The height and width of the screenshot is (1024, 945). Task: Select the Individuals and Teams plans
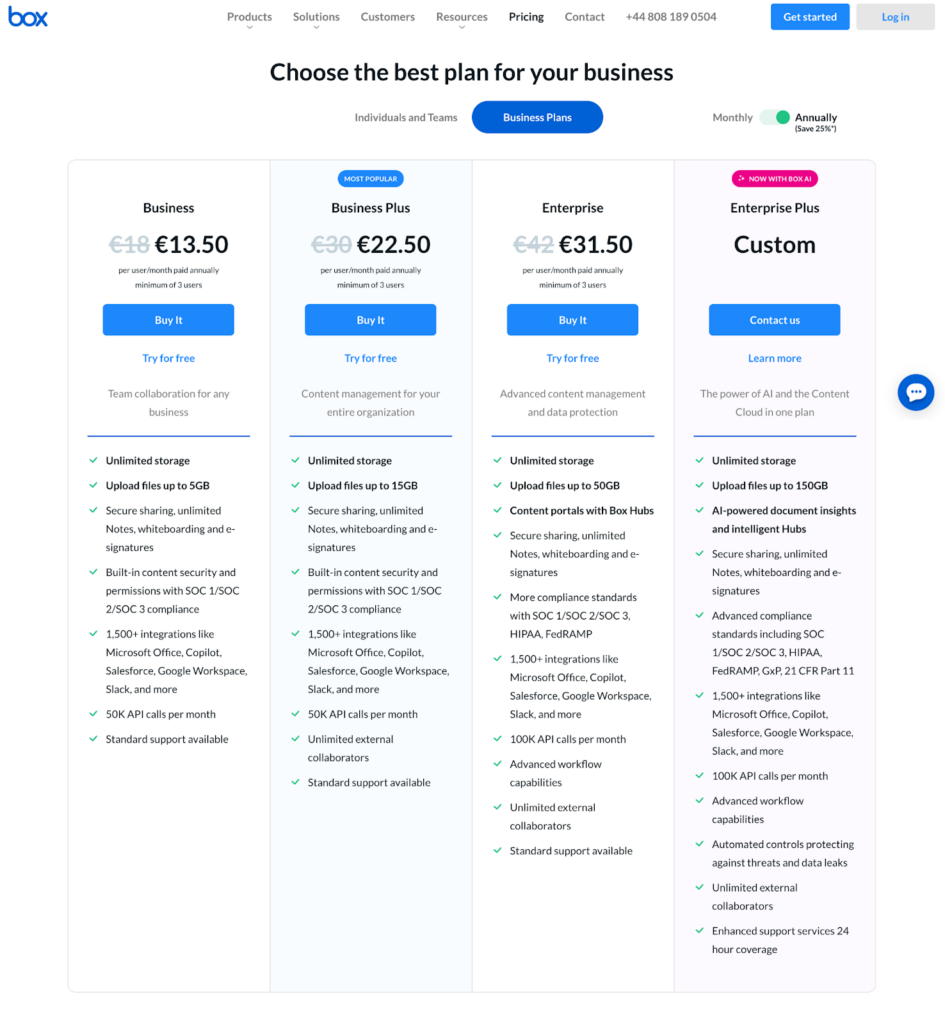click(x=406, y=117)
